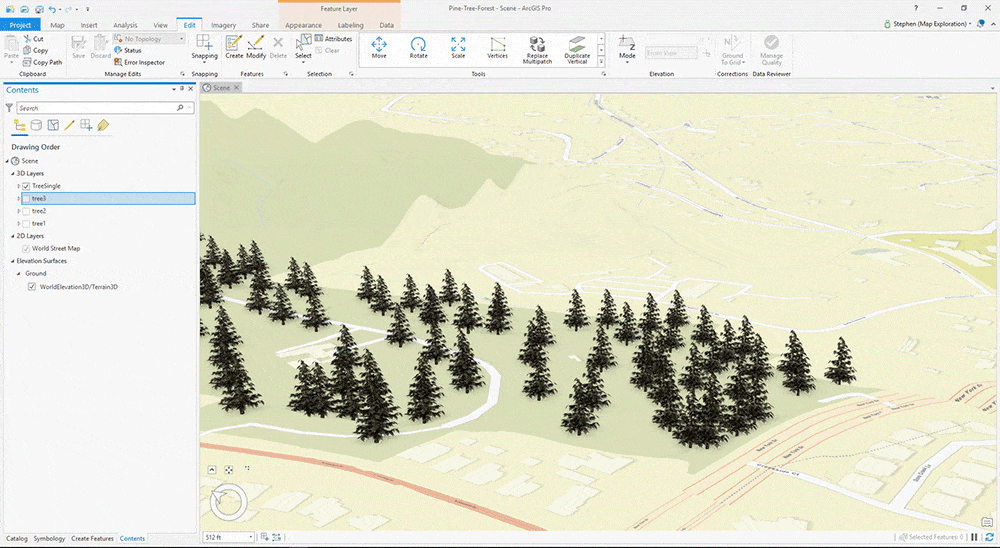Open the Symbology pane tab
The image size is (1000, 548).
click(x=49, y=539)
